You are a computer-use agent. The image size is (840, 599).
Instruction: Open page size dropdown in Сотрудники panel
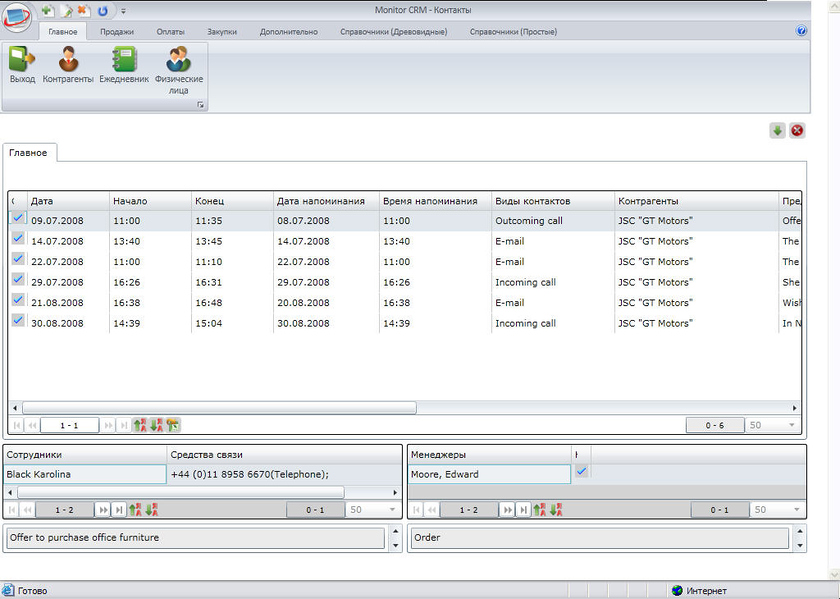[x=392, y=510]
